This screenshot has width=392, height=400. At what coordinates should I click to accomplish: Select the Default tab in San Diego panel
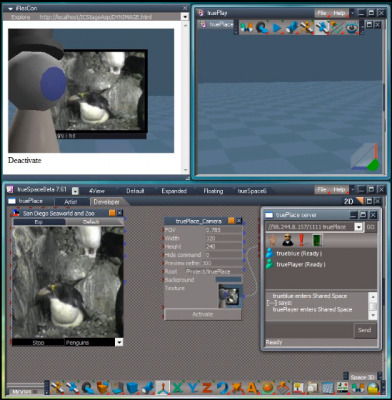(91, 222)
